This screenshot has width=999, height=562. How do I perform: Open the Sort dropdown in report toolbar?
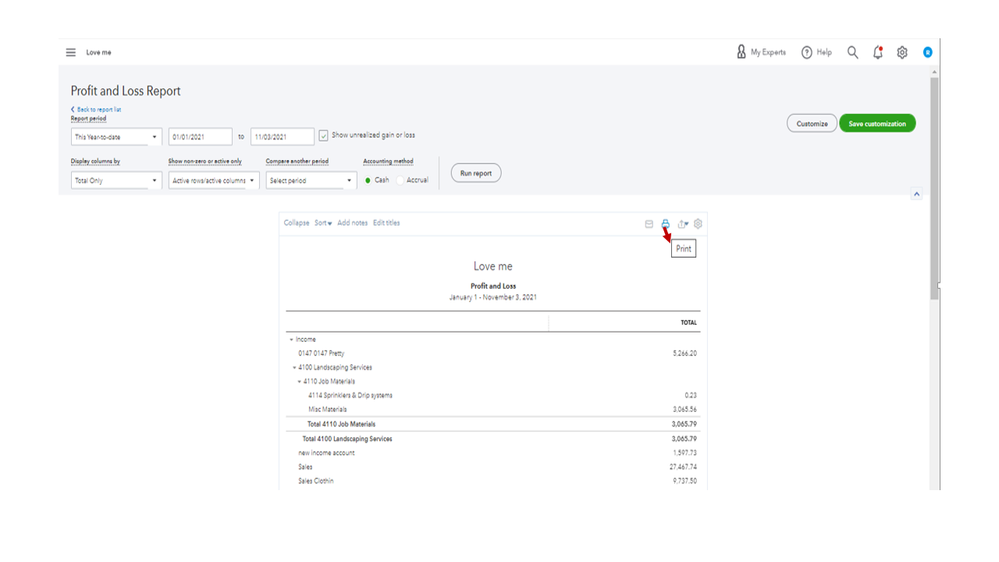(323, 223)
